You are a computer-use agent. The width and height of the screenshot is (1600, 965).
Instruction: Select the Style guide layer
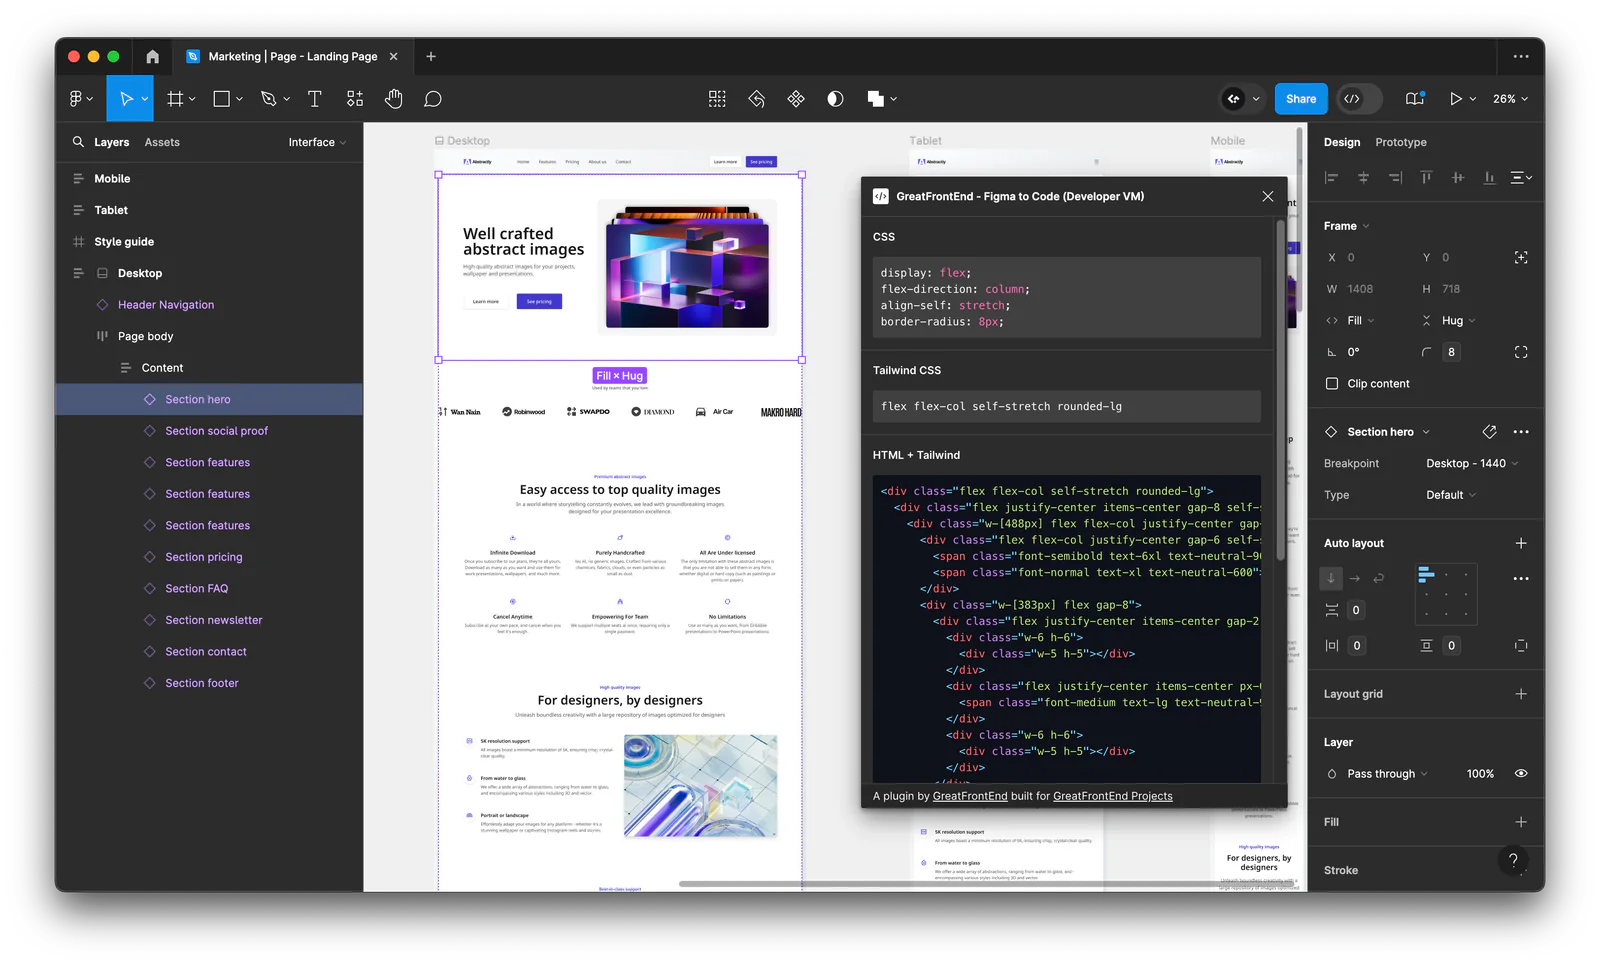(x=124, y=242)
